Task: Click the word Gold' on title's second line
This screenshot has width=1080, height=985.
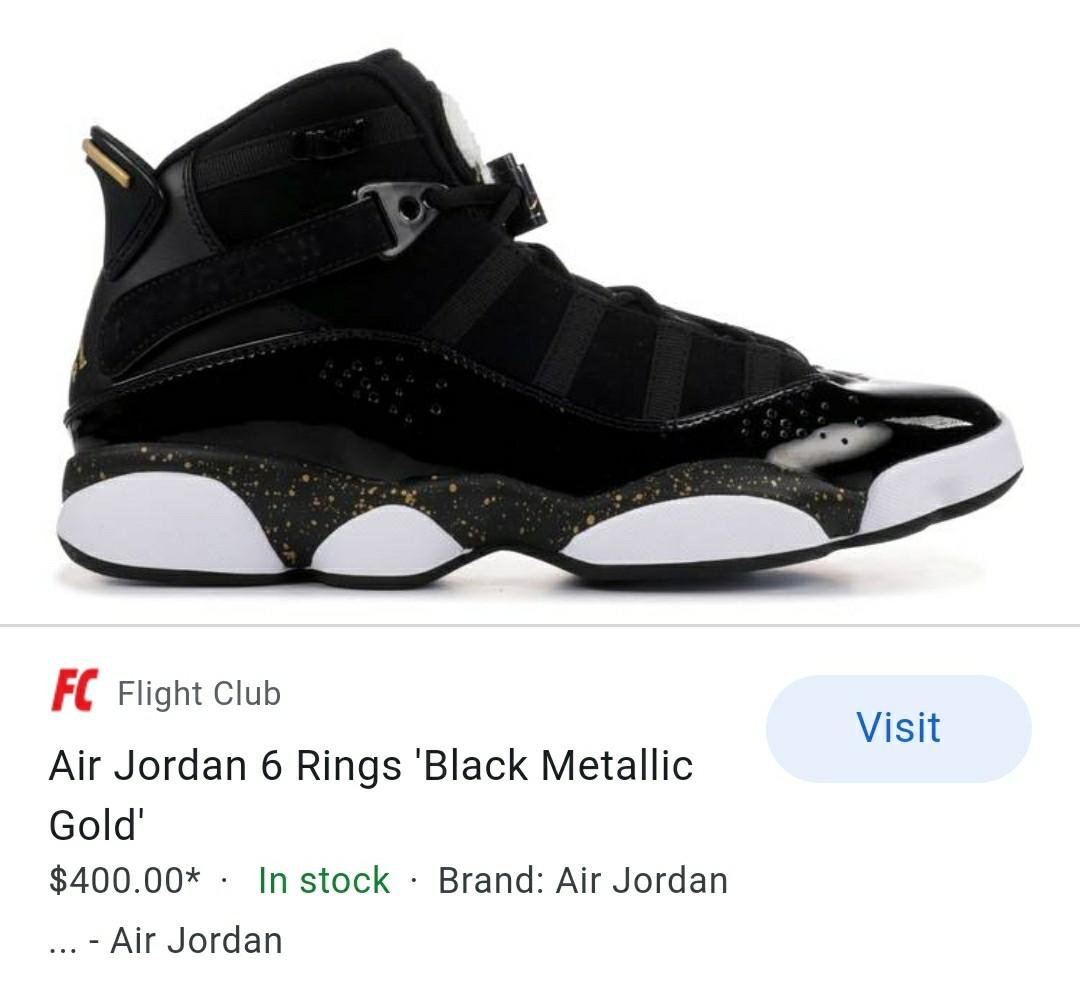Action: 96,824
